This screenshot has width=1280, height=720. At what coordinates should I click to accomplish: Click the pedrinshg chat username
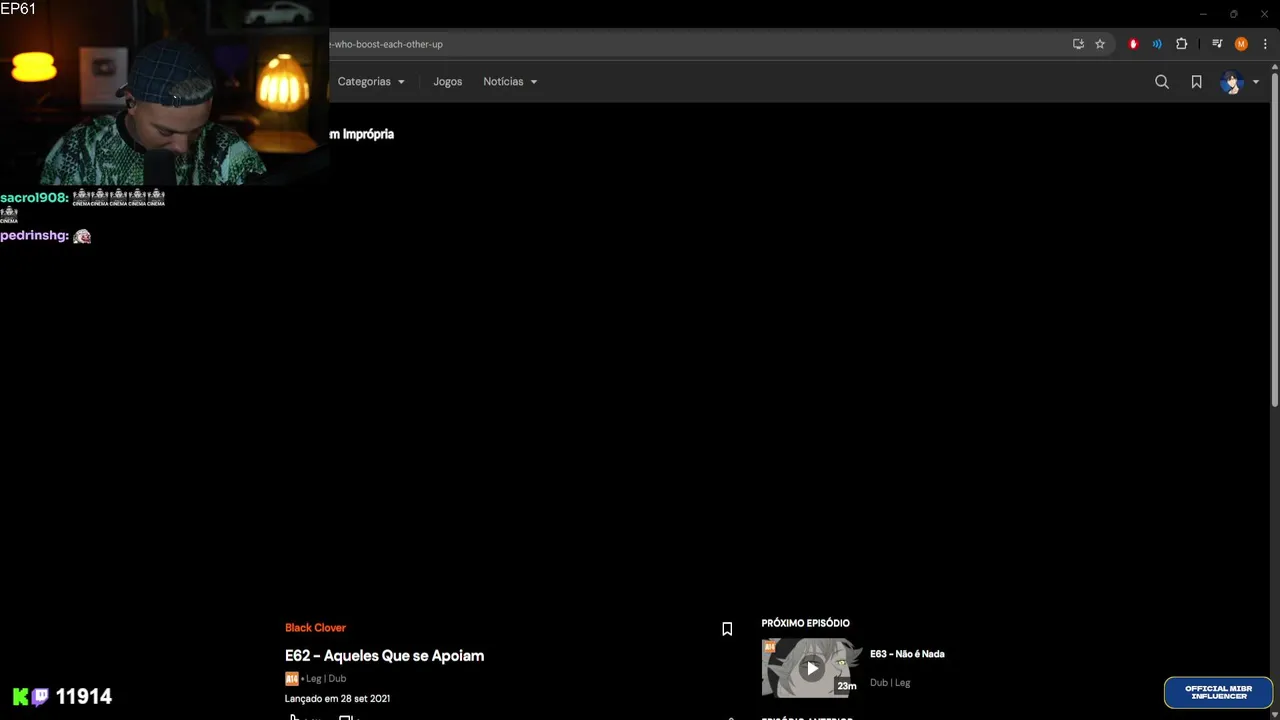pyautogui.click(x=34, y=236)
